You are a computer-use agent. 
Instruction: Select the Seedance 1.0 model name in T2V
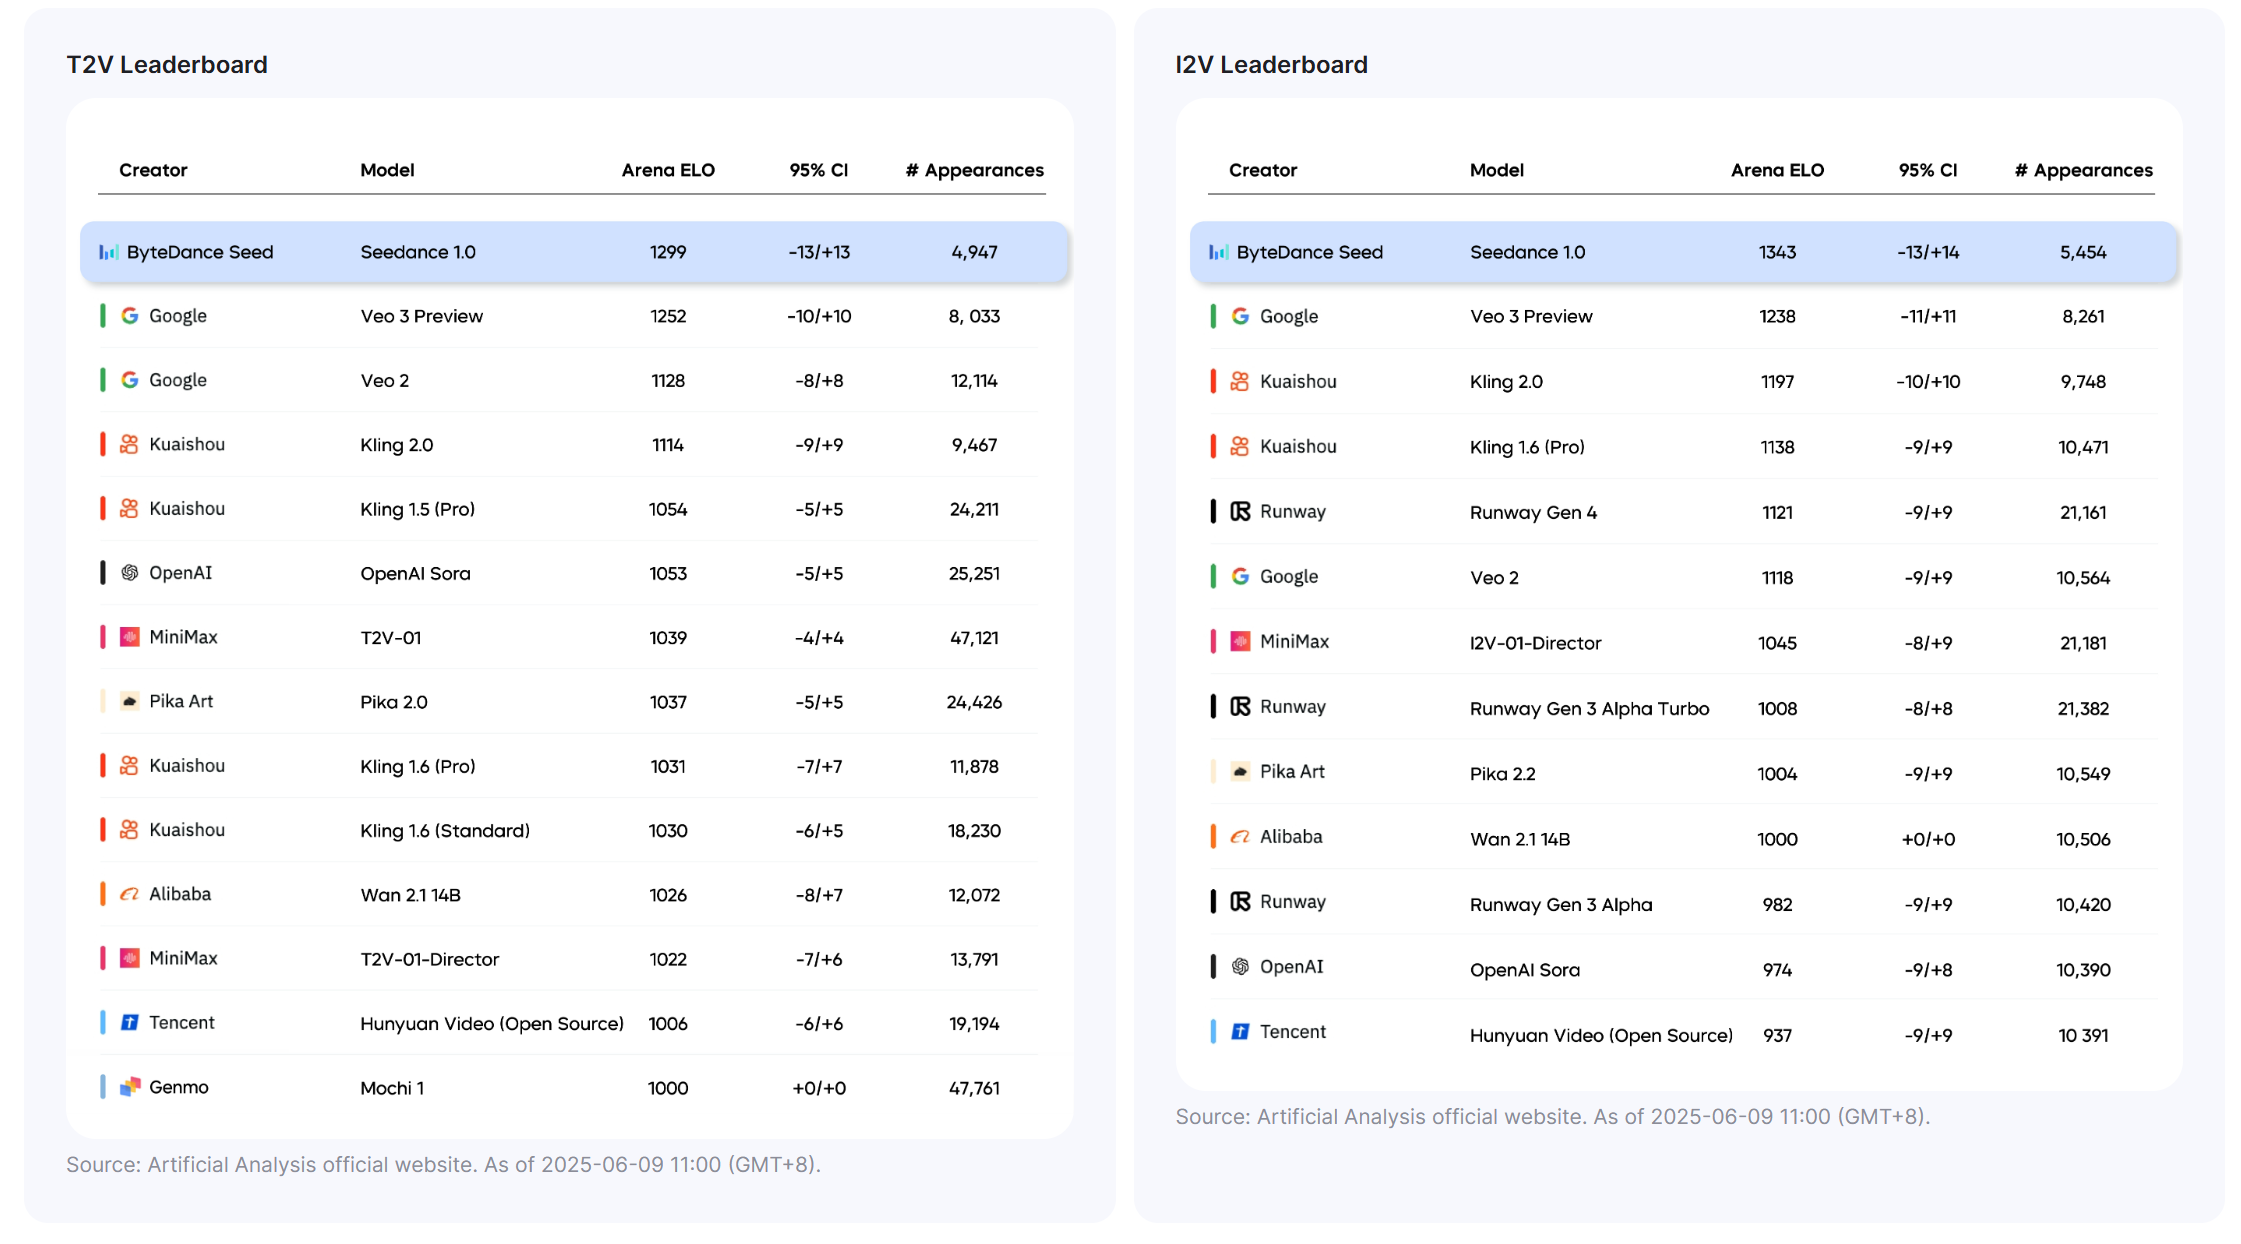[x=418, y=252]
